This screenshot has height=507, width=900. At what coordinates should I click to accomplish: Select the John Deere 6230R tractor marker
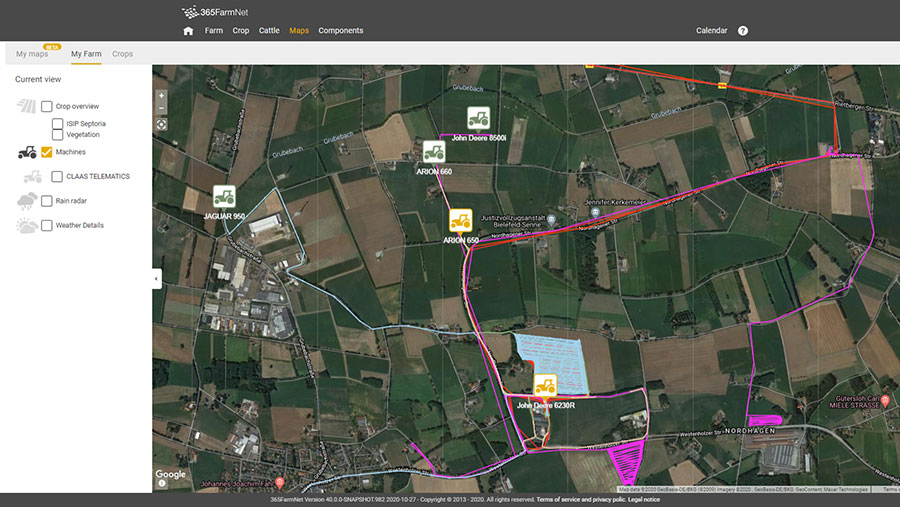point(545,386)
